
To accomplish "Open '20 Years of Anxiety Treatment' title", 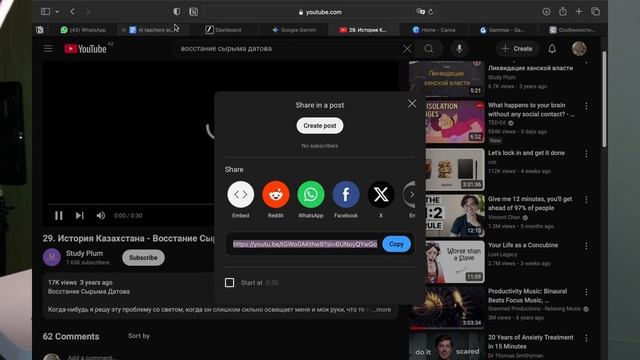I will coord(531,342).
